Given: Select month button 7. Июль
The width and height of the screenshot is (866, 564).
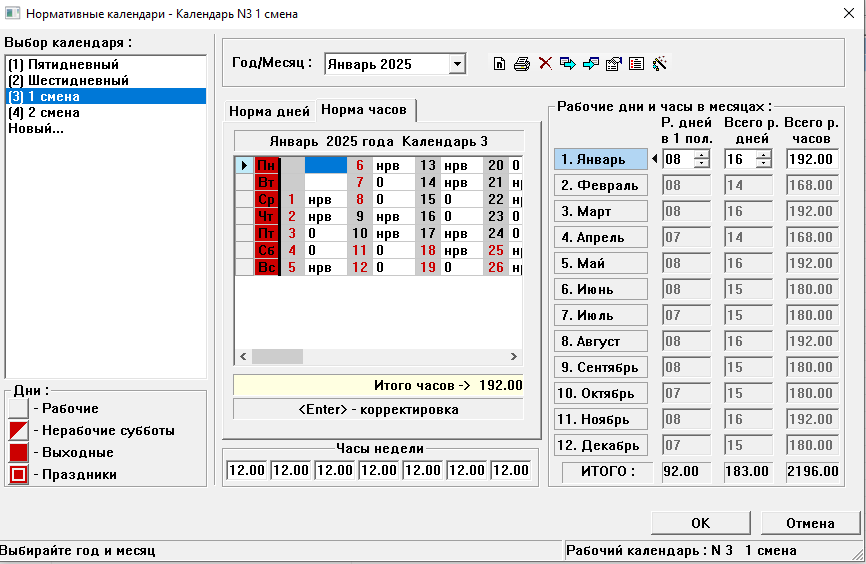Looking at the screenshot, I should click(x=600, y=315).
